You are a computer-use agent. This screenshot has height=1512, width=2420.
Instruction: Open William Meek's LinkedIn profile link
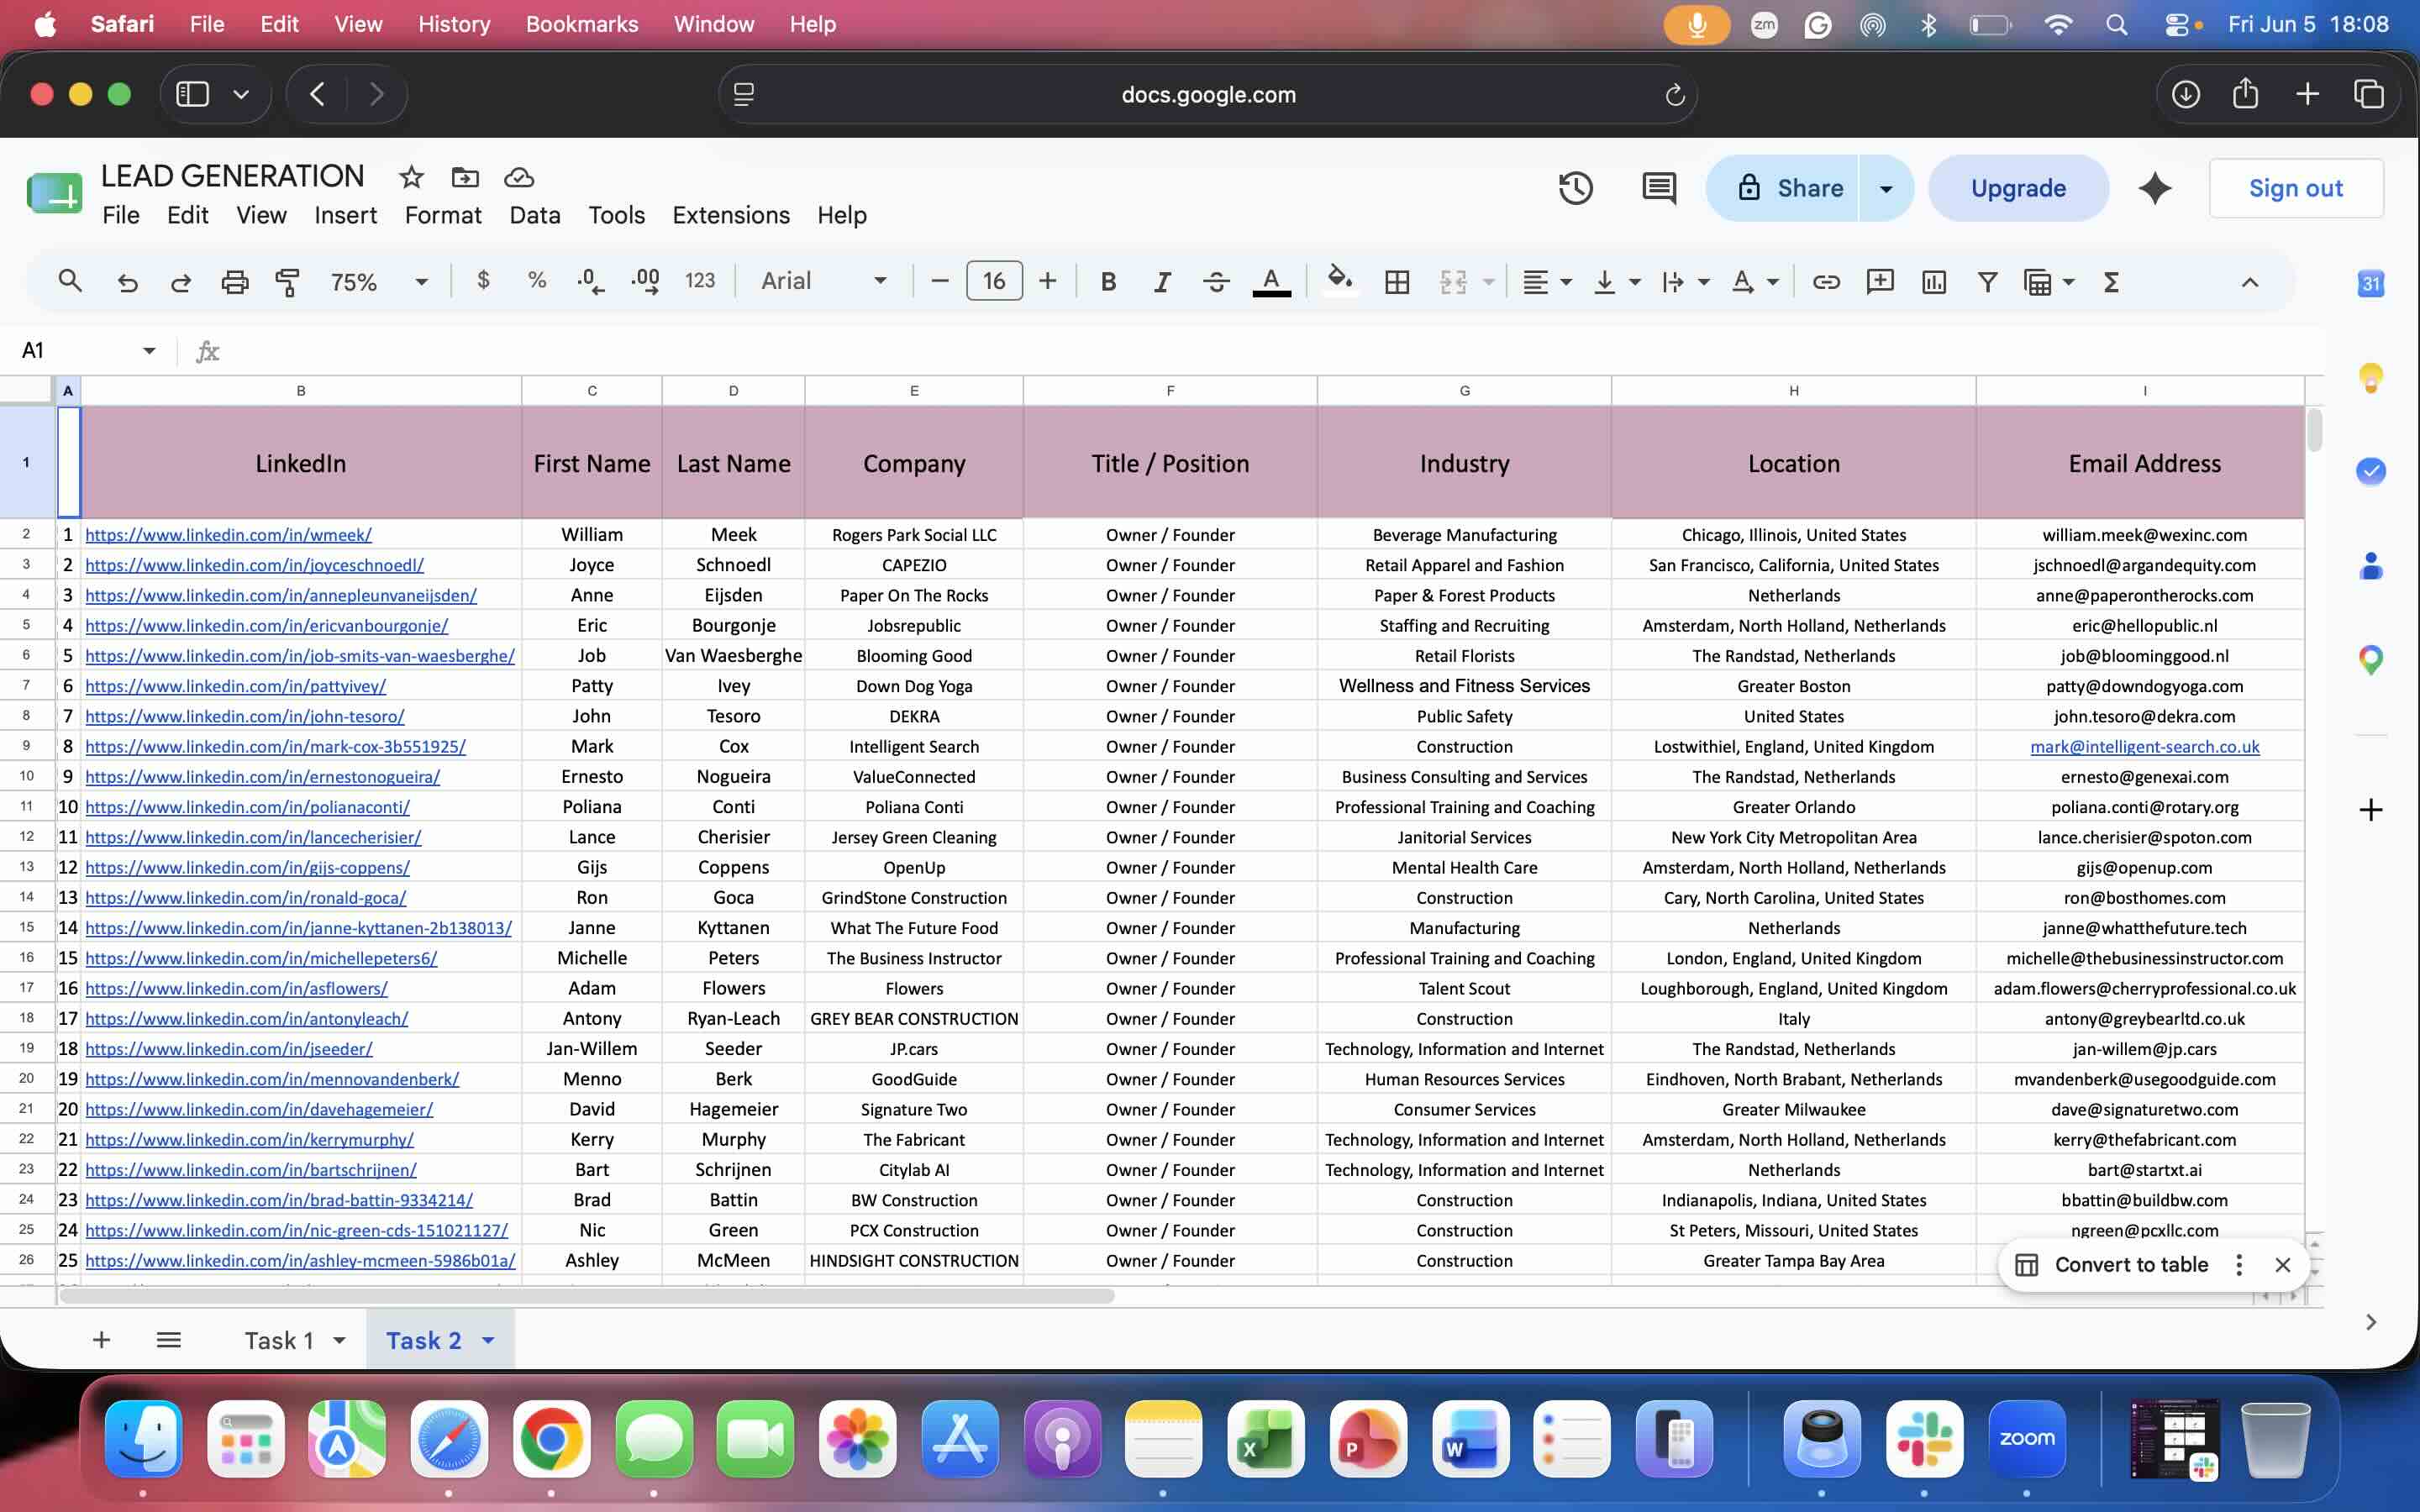[228, 535]
